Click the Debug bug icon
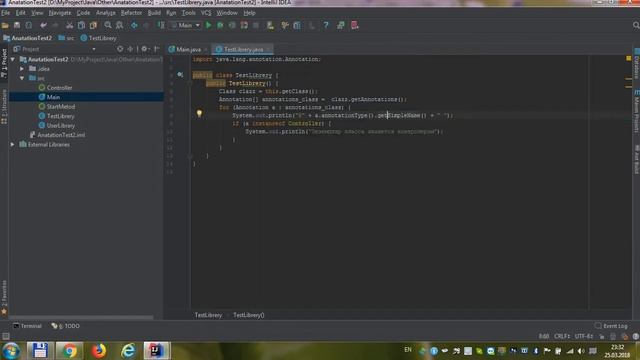640x360 pixels. [220, 25]
